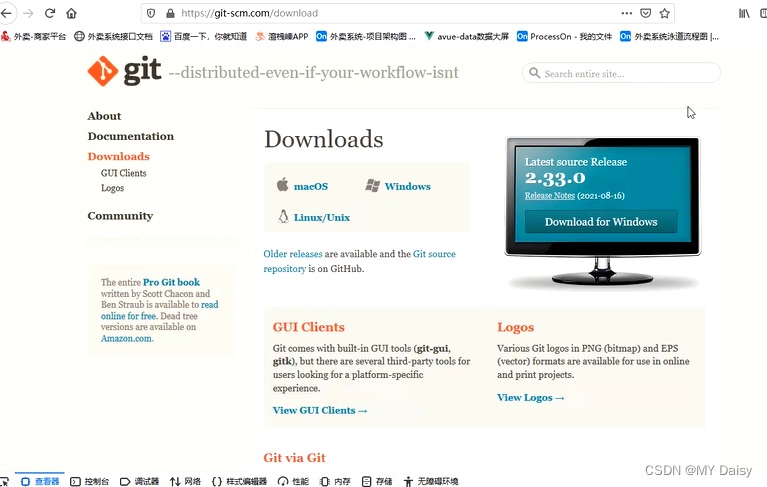Open Community in the sidebar

click(x=120, y=216)
